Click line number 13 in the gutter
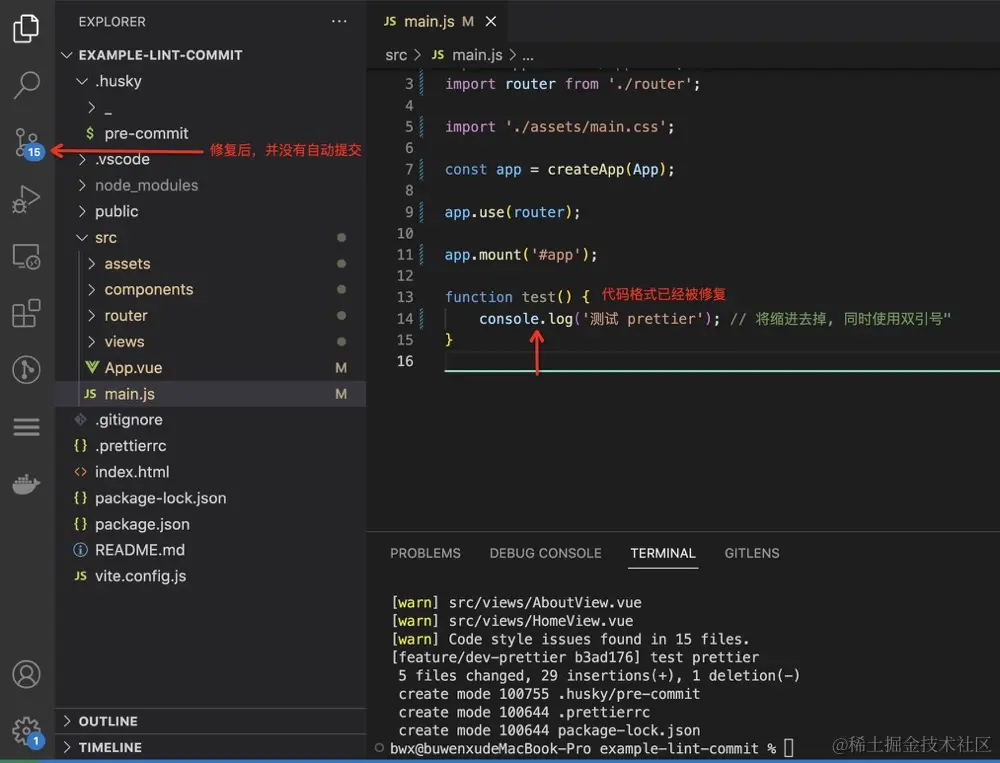1000x763 pixels. [x=405, y=297]
